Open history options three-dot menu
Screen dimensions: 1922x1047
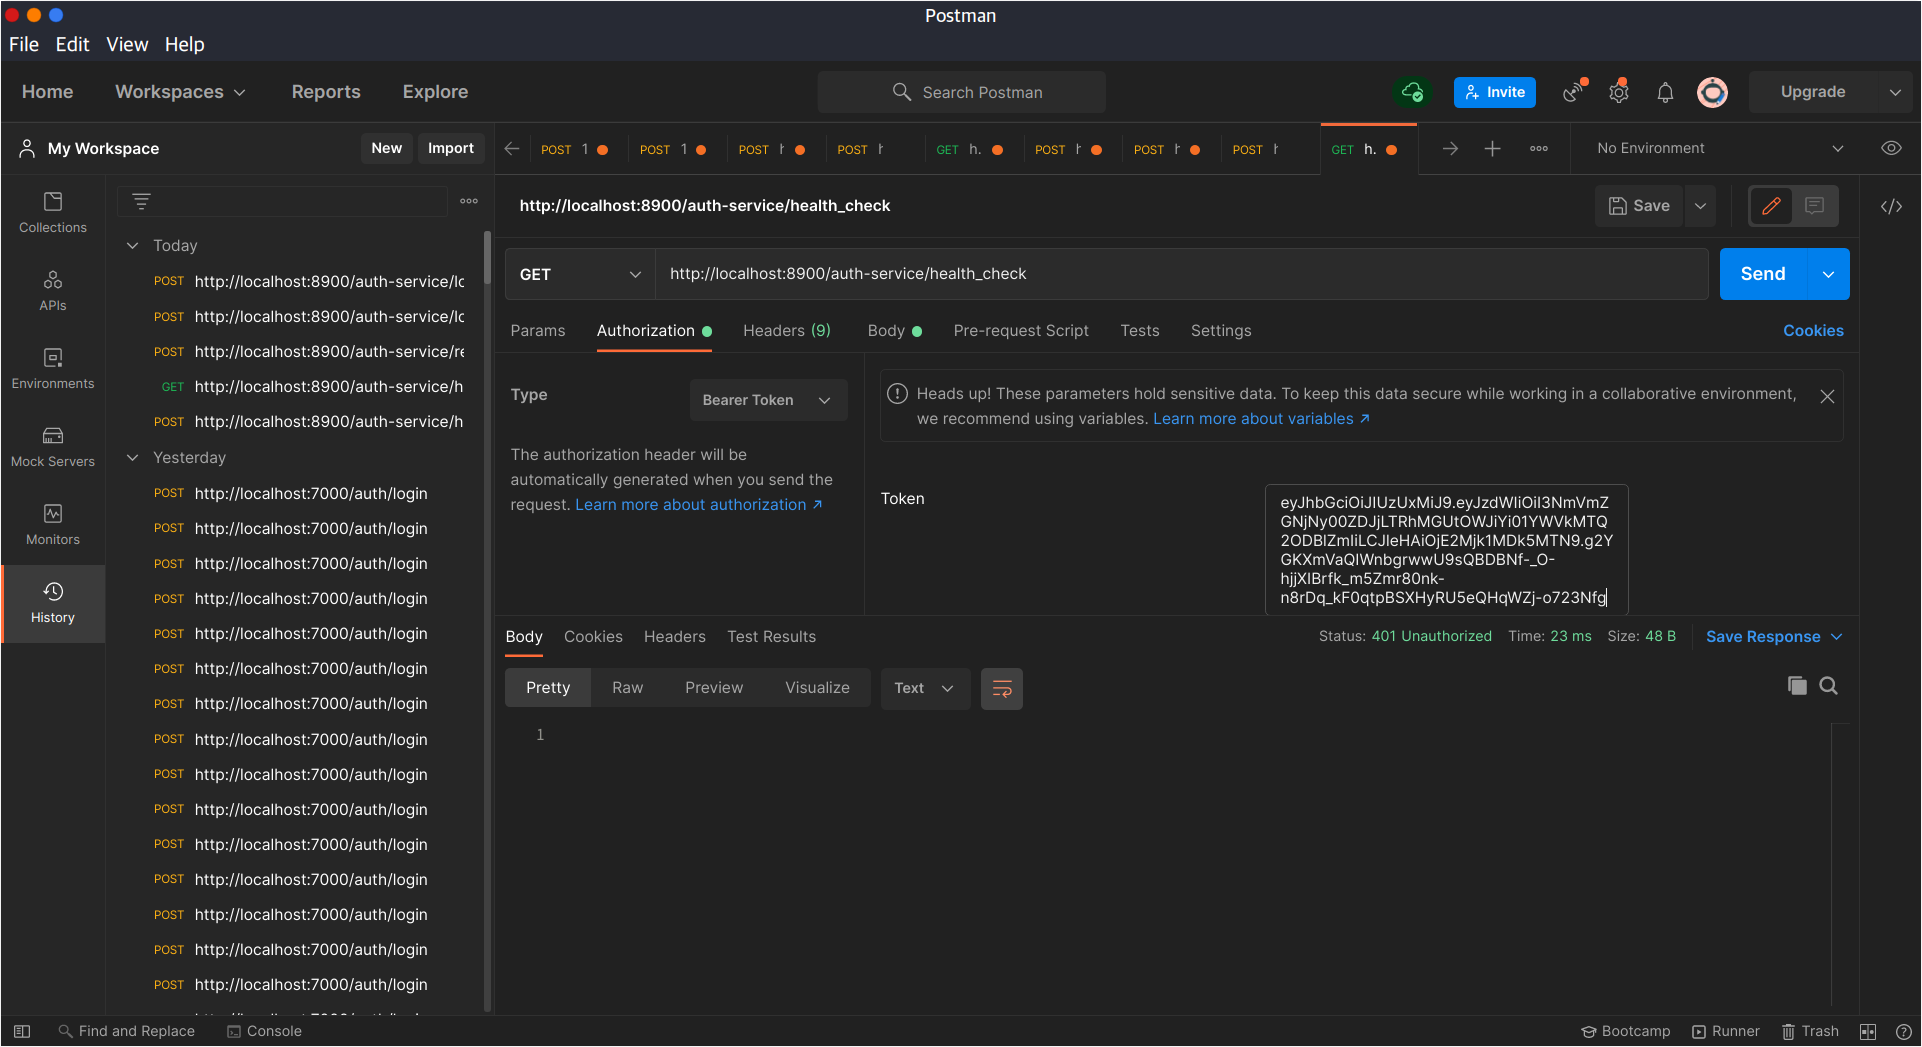[469, 201]
